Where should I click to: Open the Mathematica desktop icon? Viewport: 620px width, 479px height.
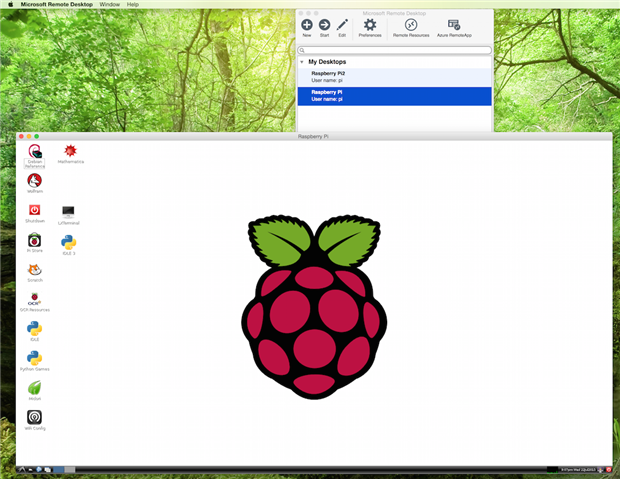[70, 151]
